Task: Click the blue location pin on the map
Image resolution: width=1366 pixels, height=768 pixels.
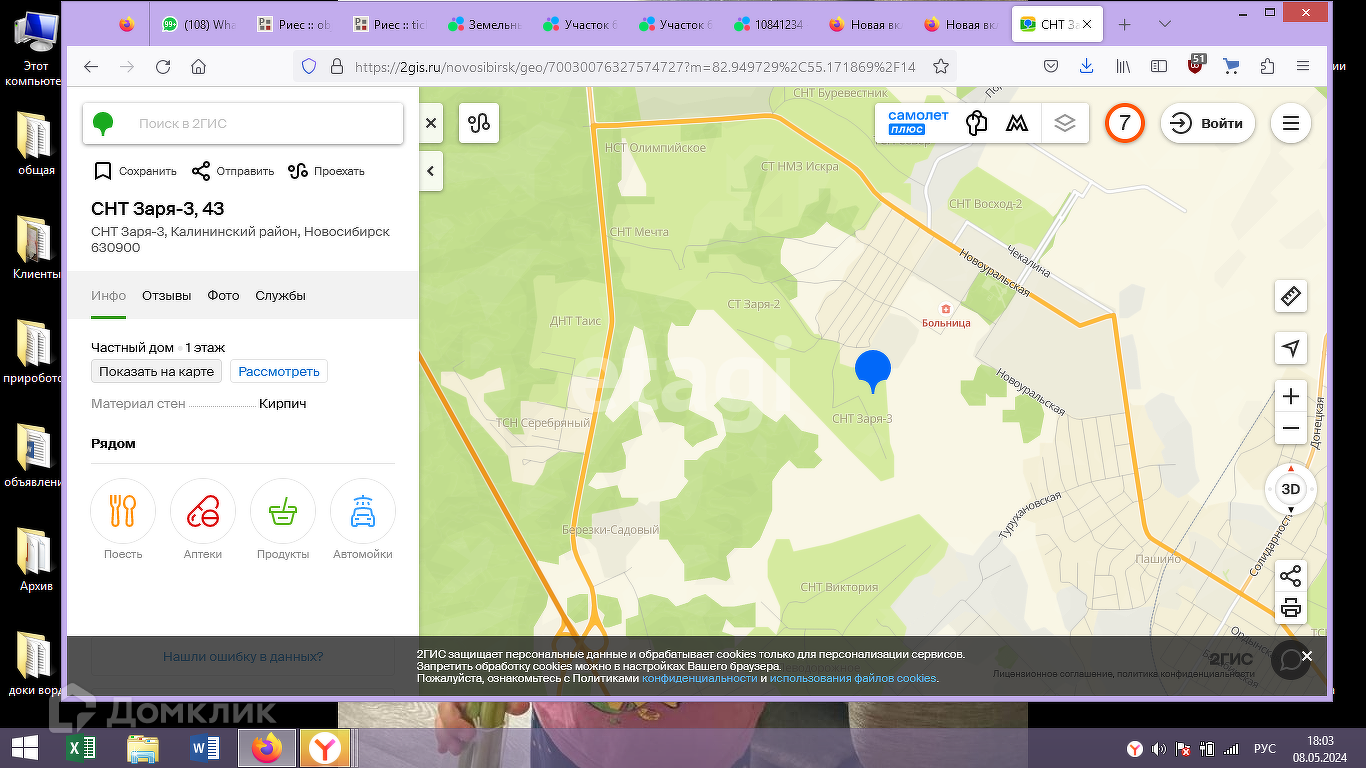Action: tap(873, 370)
